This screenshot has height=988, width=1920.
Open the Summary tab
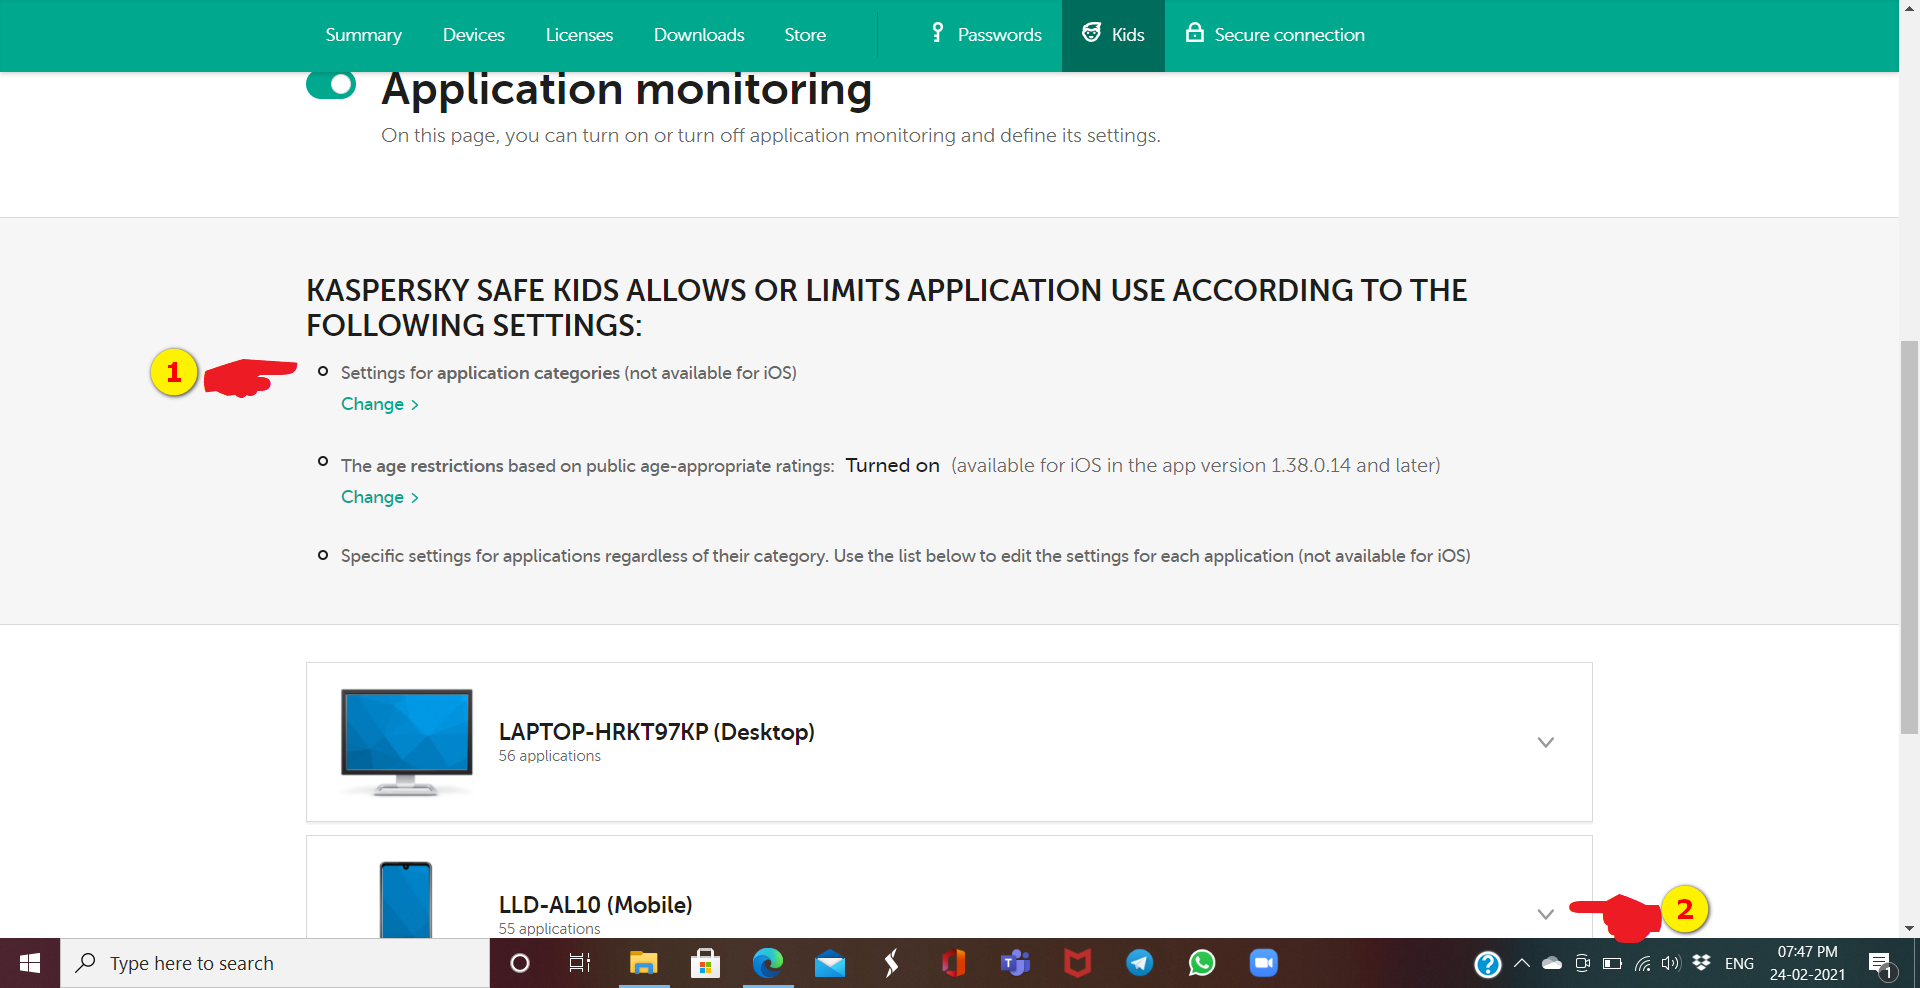click(363, 35)
